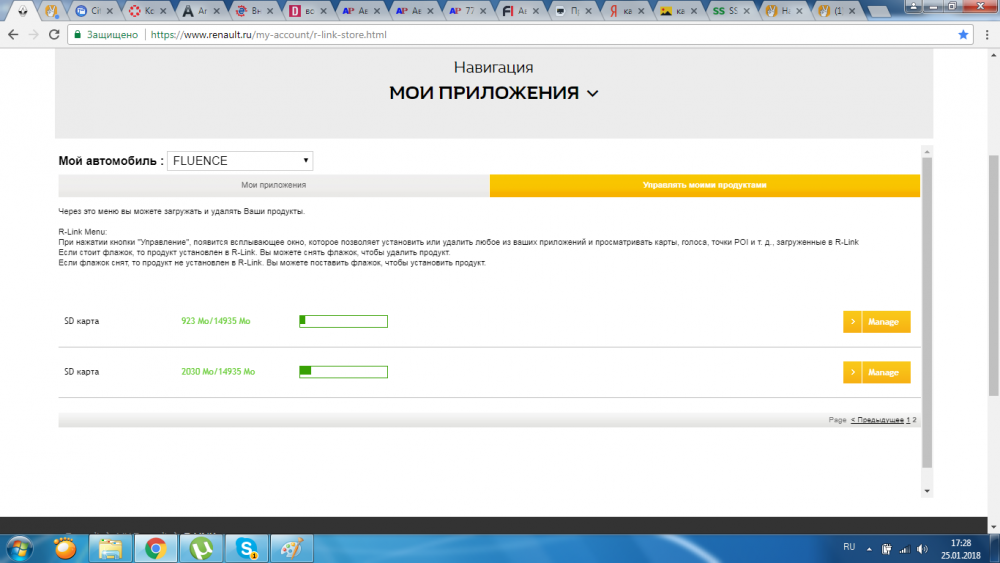The width and height of the screenshot is (1000, 563).
Task: Click the 'Навигация' heading
Action: [x=494, y=67]
